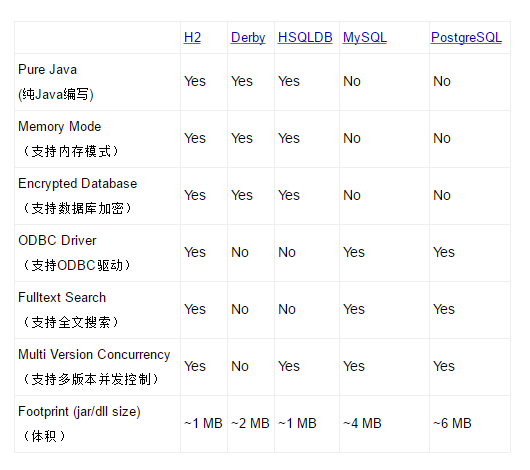530x470 pixels.
Task: Click the Encrypted Database row label
Action: click(77, 184)
